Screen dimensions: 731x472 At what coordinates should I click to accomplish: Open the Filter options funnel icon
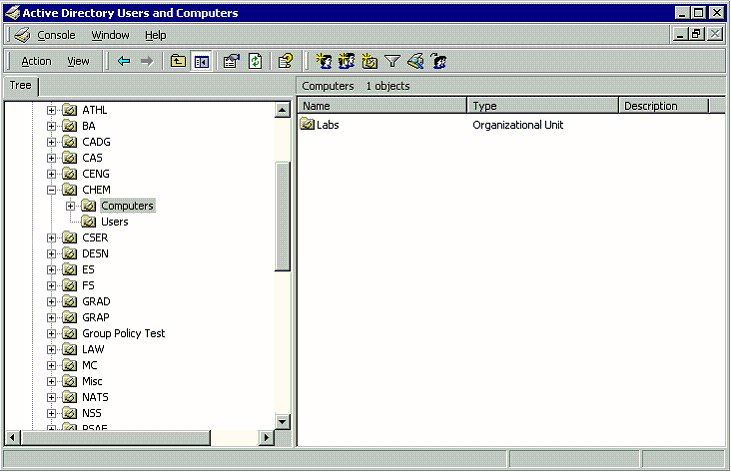coord(393,61)
